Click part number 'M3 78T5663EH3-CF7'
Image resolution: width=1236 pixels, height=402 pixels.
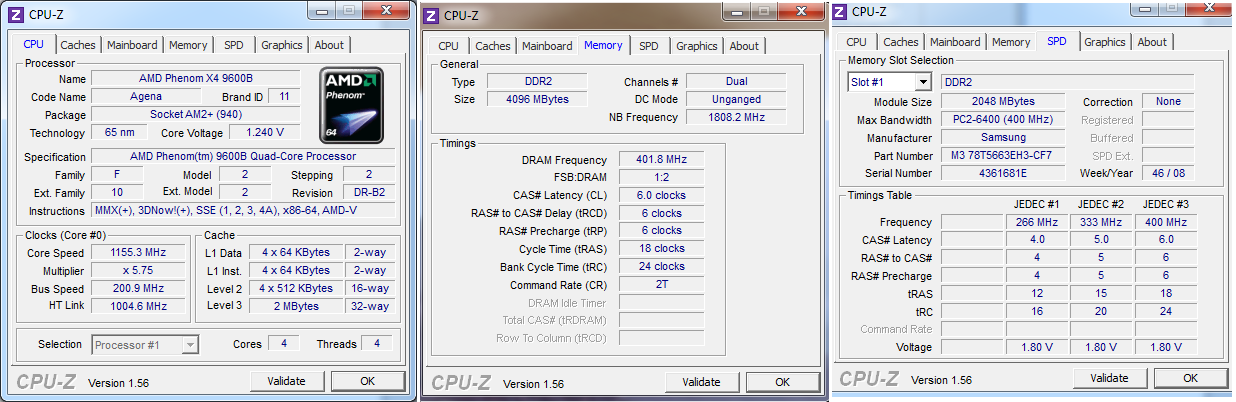point(1003,155)
